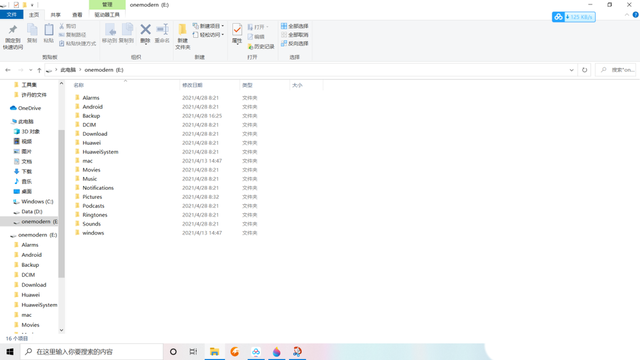
Task: Click the navigation pane vertical scrollbar
Action: (61, 204)
